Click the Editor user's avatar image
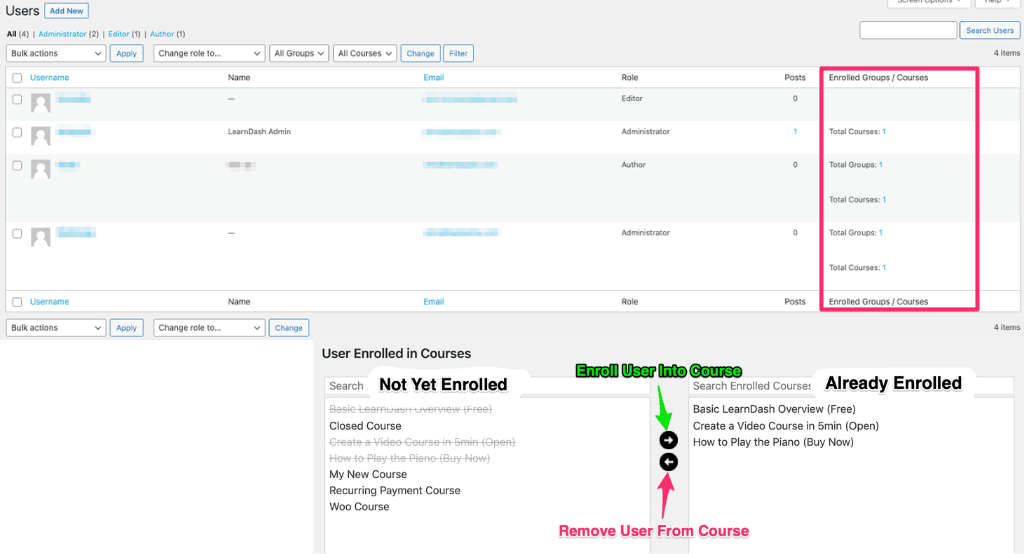 pyautogui.click(x=40, y=103)
